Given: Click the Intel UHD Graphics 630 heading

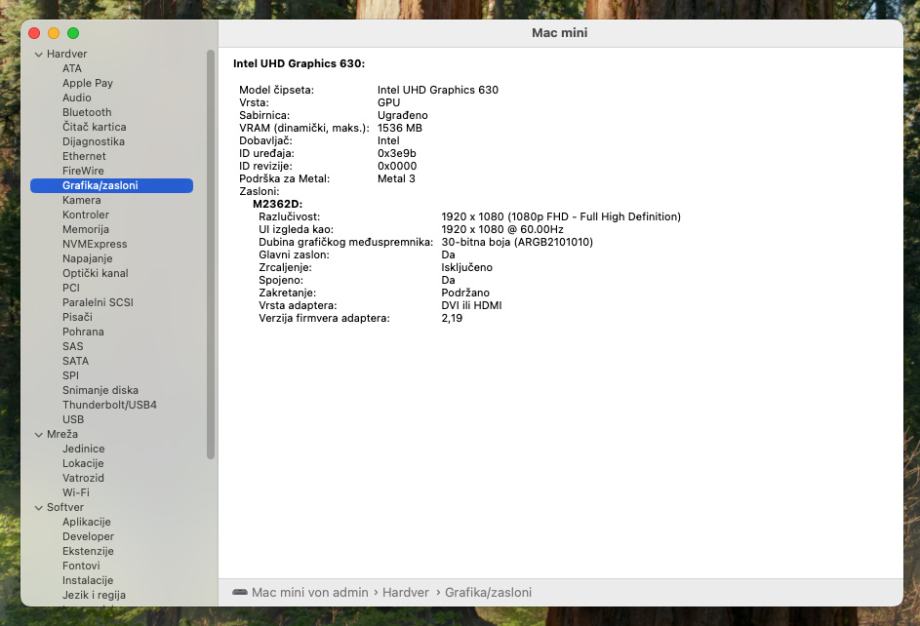Looking at the screenshot, I should (299, 63).
